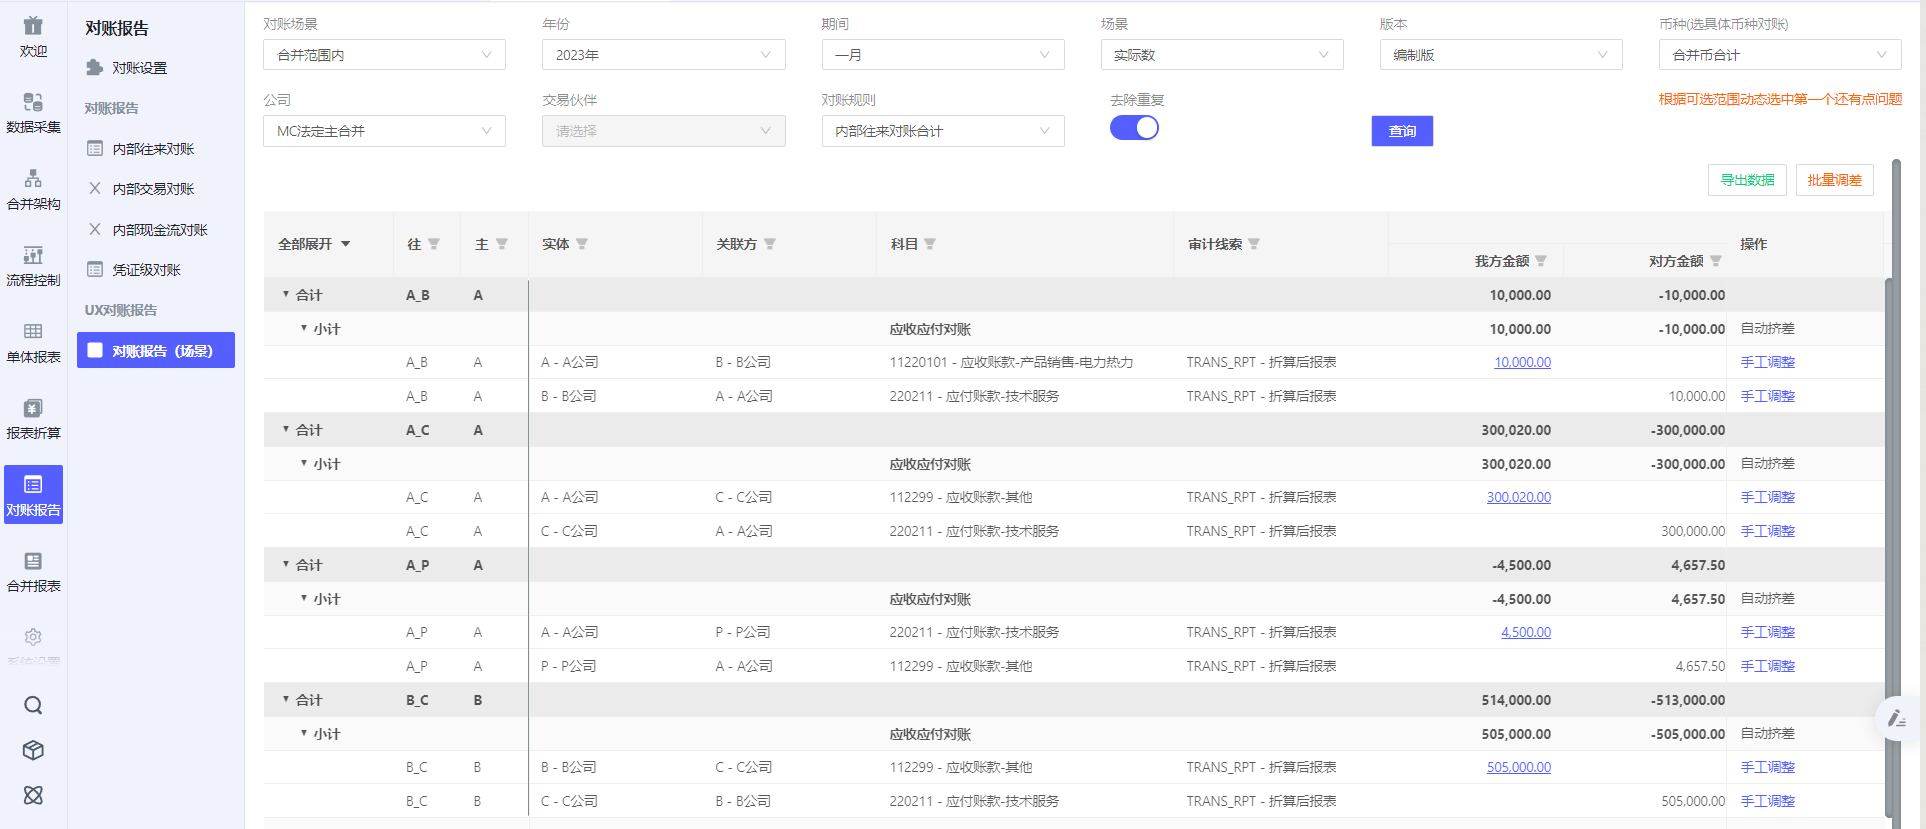Click the 查询 button
This screenshot has height=829, width=1926.
click(x=1401, y=131)
